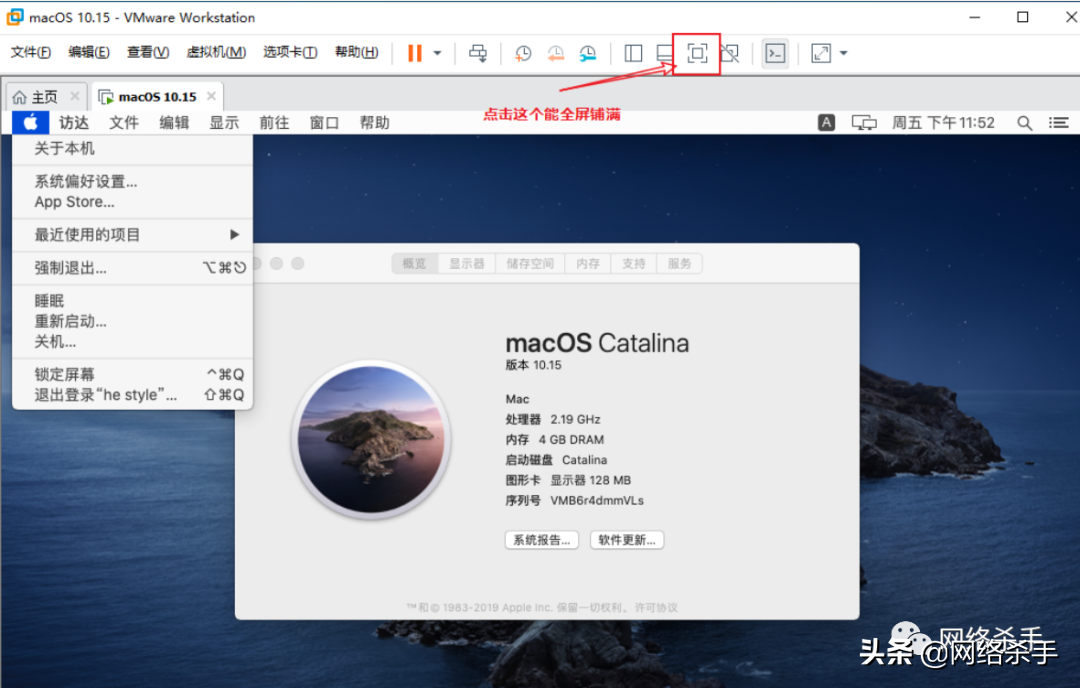Maximize the VMware Workstation window
Screen dimensions: 1080x688
point(1023,17)
